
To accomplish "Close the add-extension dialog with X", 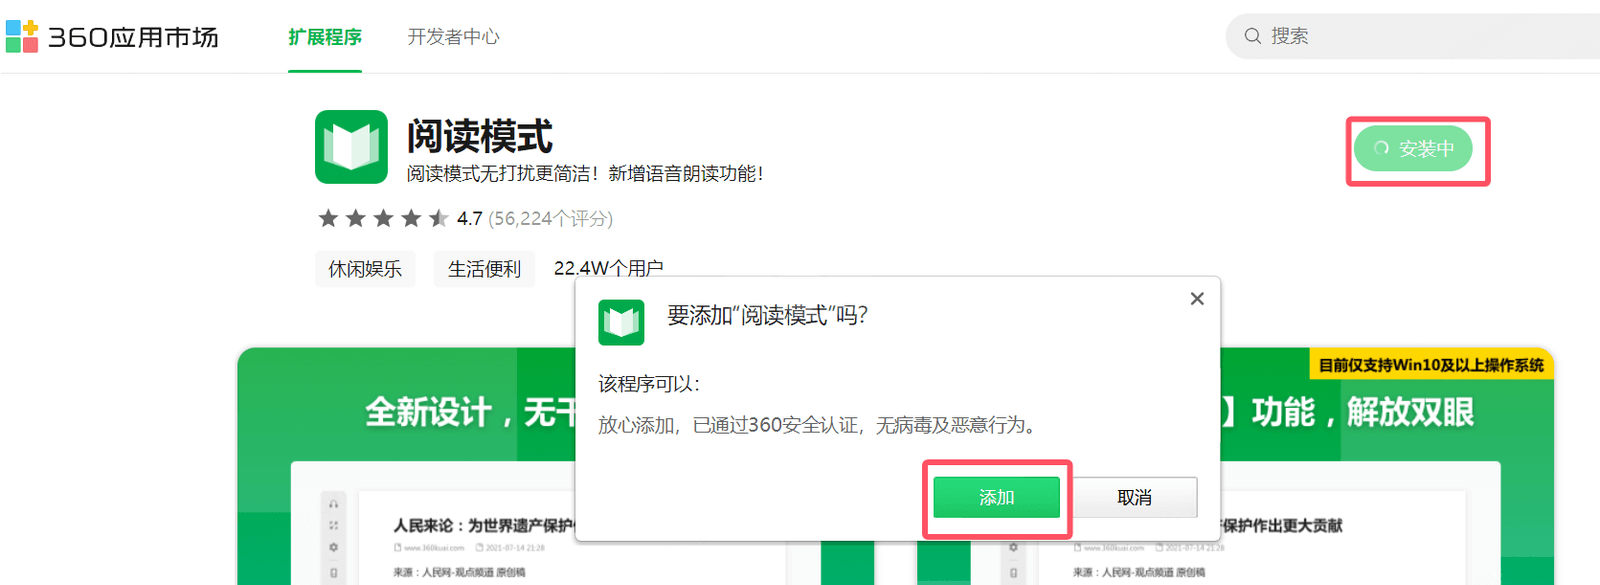I will [x=1197, y=299].
